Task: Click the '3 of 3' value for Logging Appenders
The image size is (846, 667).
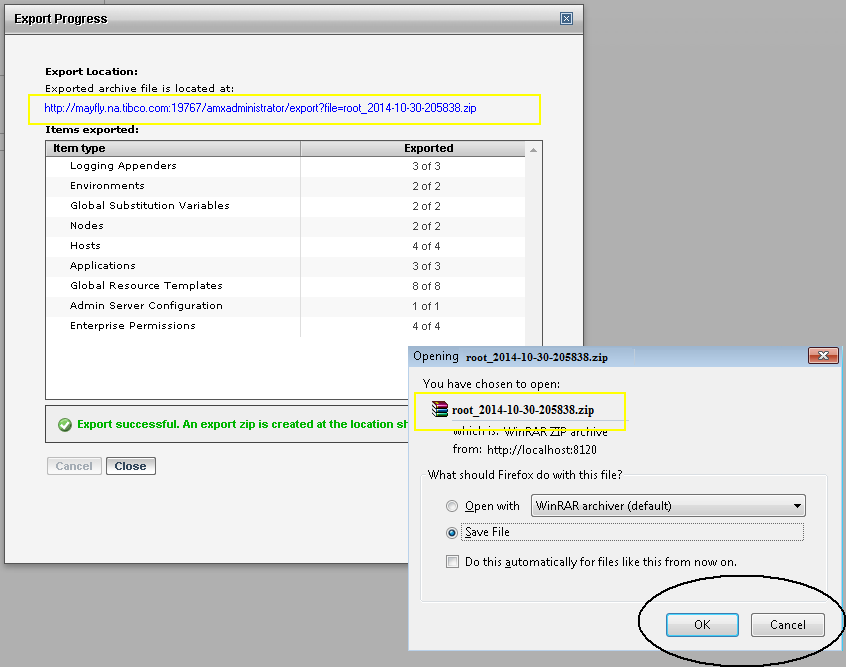Action: coord(426,166)
